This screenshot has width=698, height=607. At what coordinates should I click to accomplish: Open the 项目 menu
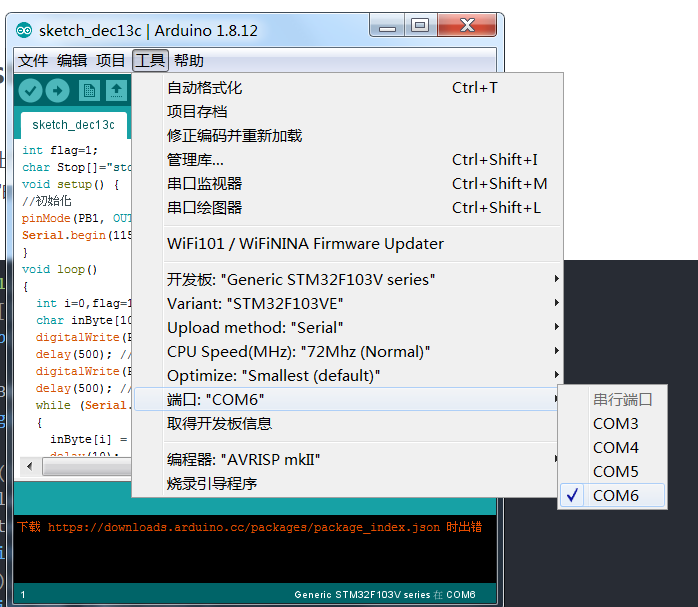coord(110,61)
